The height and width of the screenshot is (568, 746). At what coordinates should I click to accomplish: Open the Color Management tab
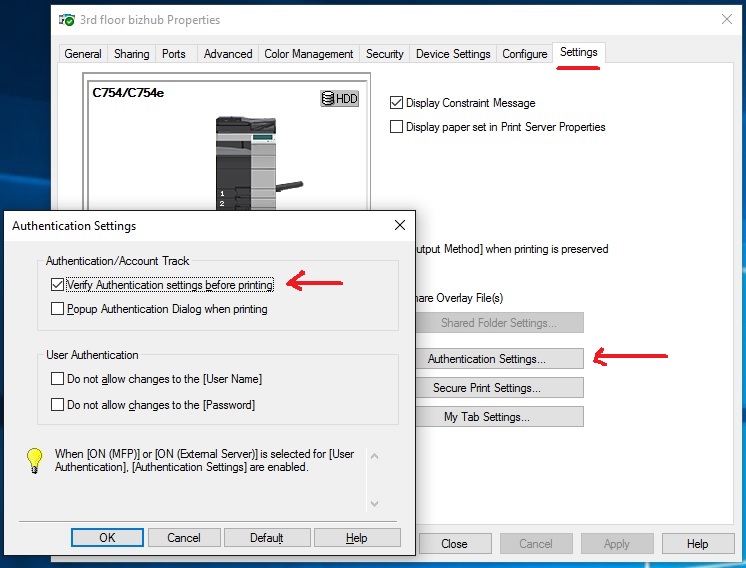[x=308, y=54]
